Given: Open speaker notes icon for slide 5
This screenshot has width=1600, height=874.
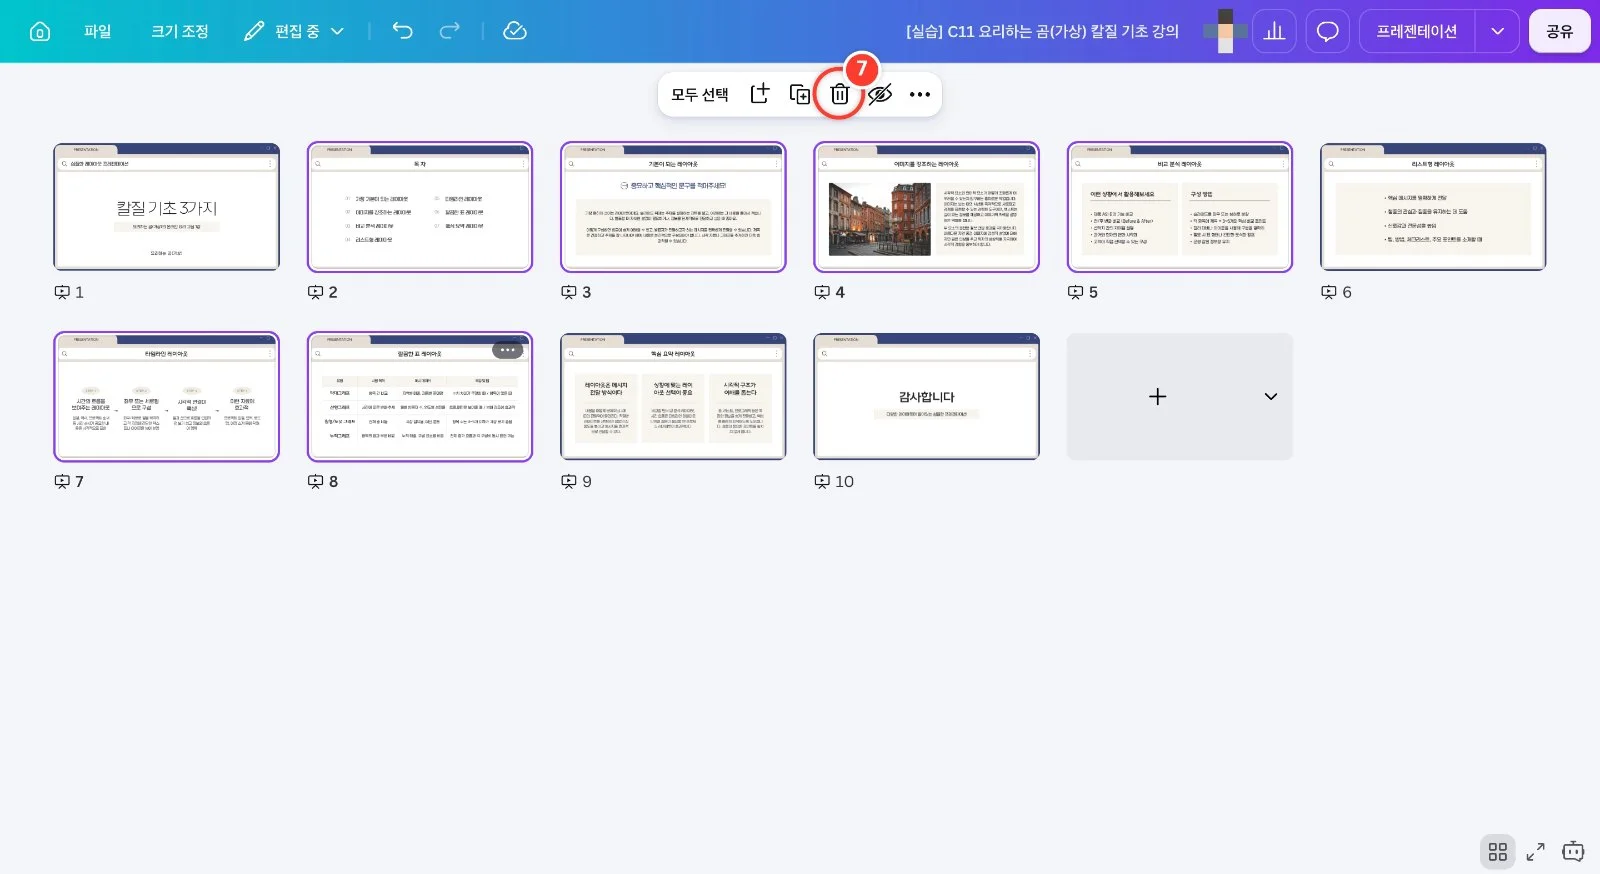Looking at the screenshot, I should tap(1075, 292).
